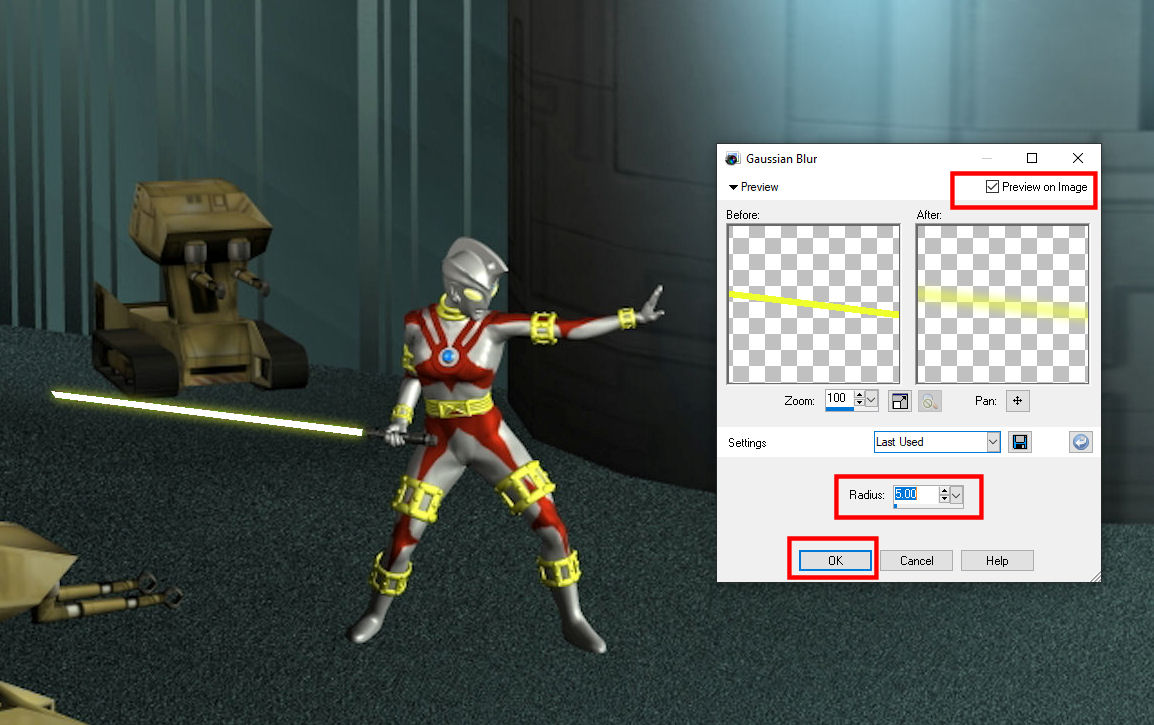Click the Gaussian Blur title bar icon
1154x725 pixels.
tap(732, 159)
